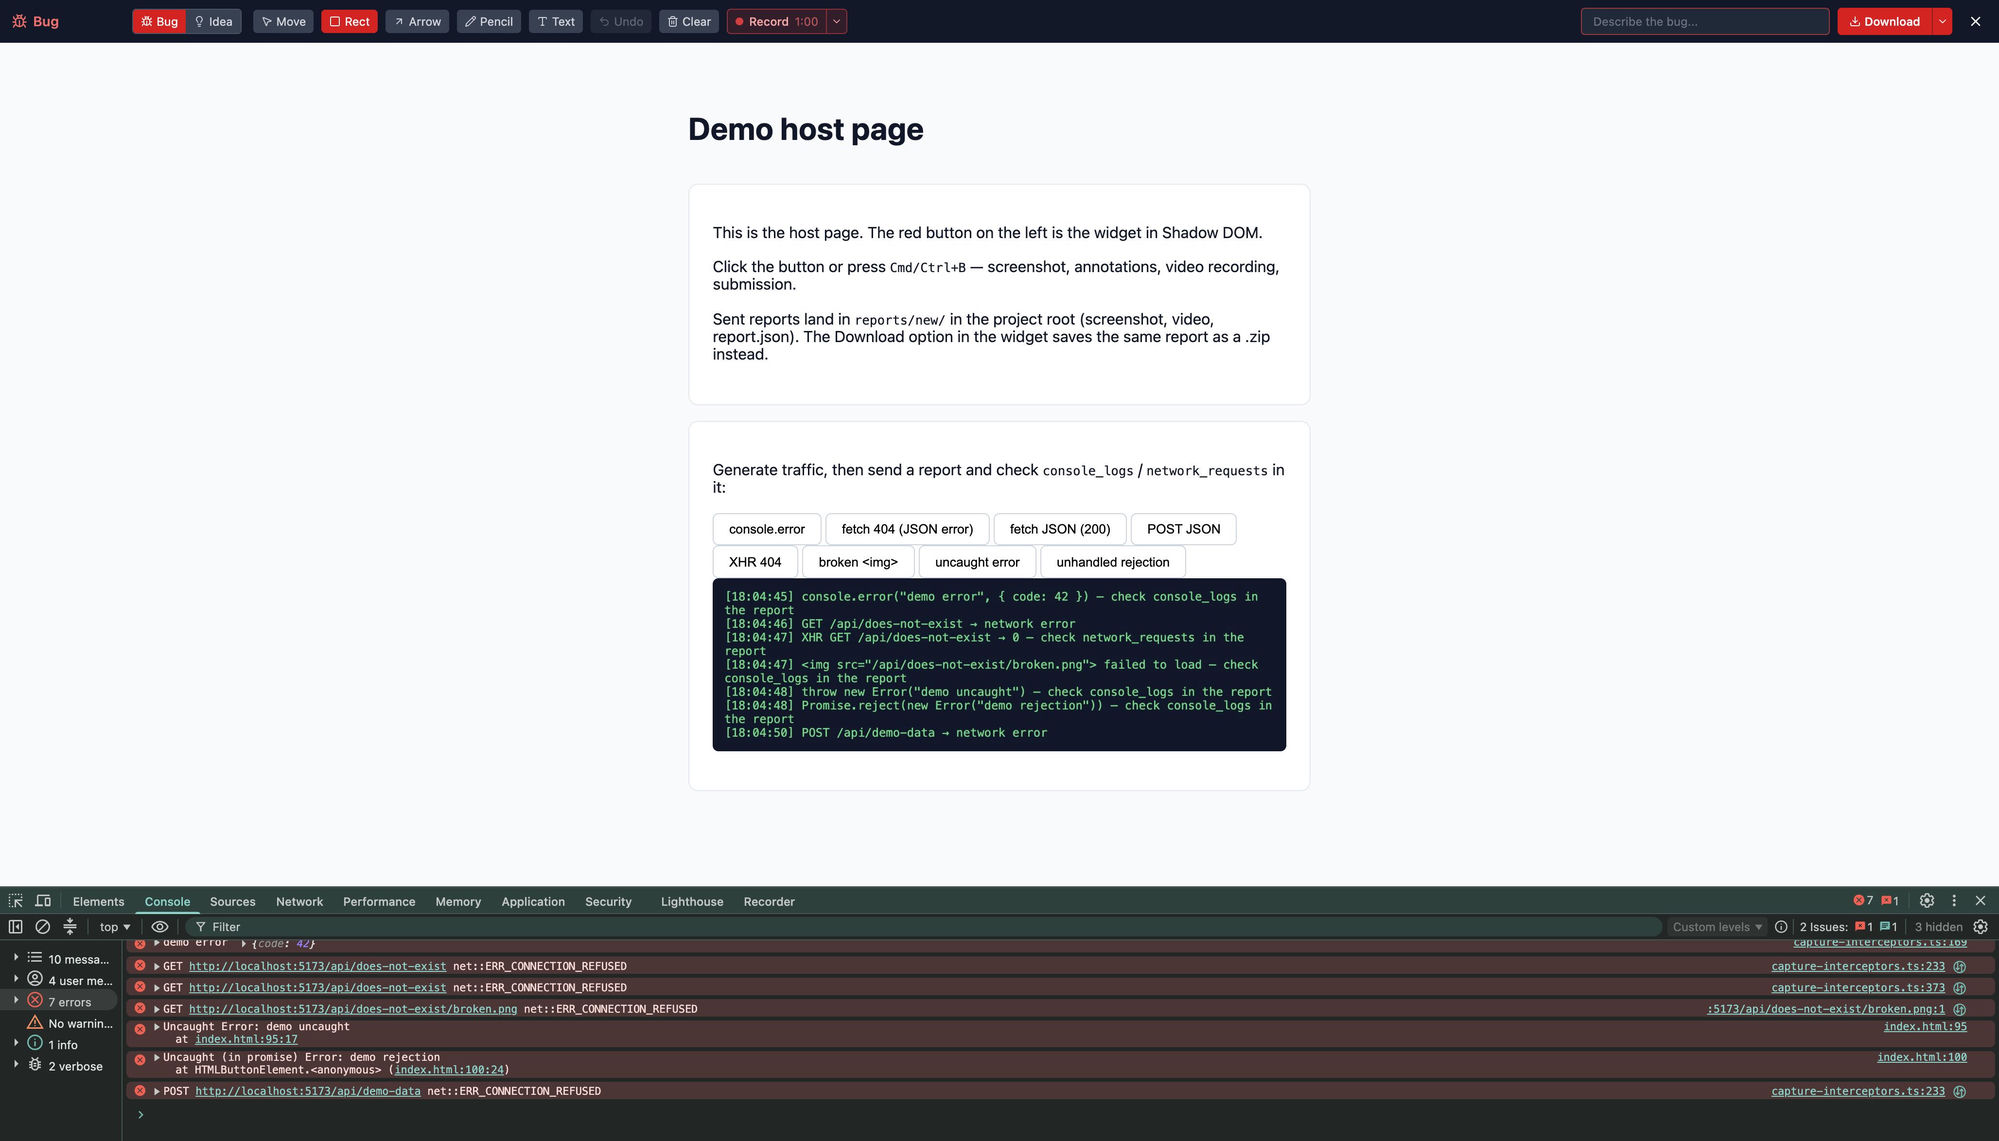Click error icon on Uncaught Error demo uncaught row
1999x1141 pixels.
click(140, 1028)
